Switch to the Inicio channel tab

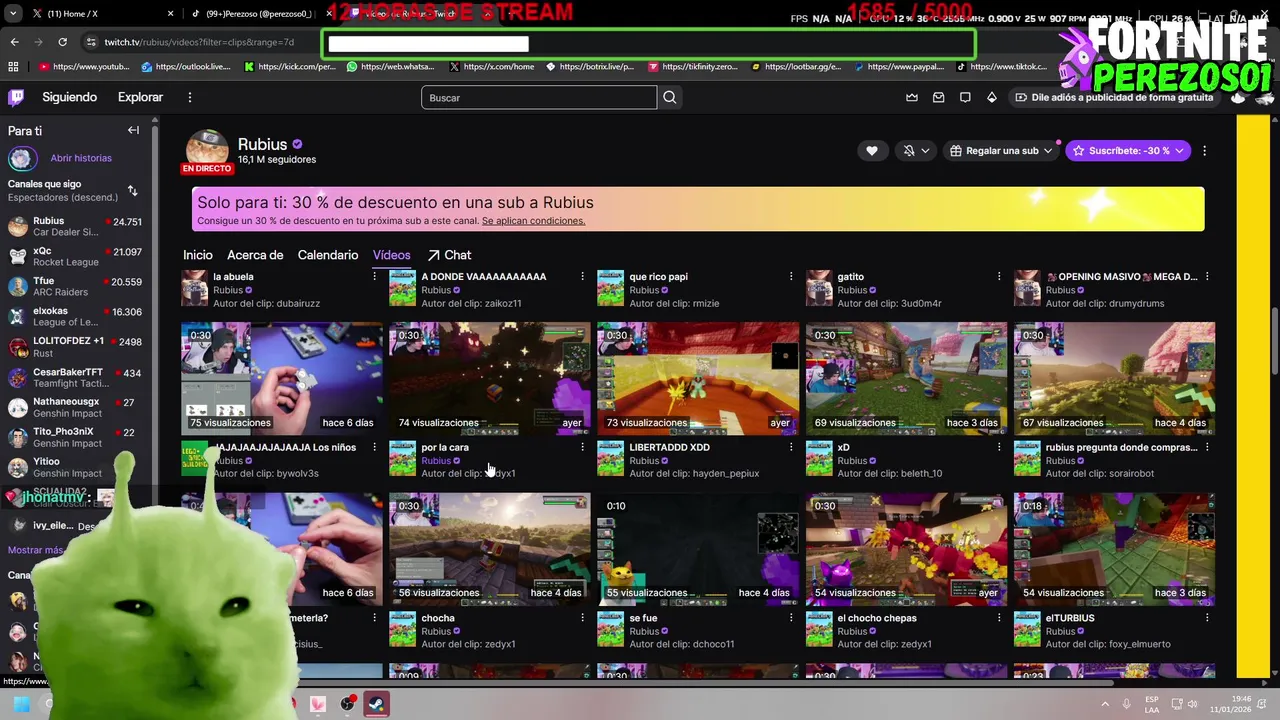tap(198, 255)
